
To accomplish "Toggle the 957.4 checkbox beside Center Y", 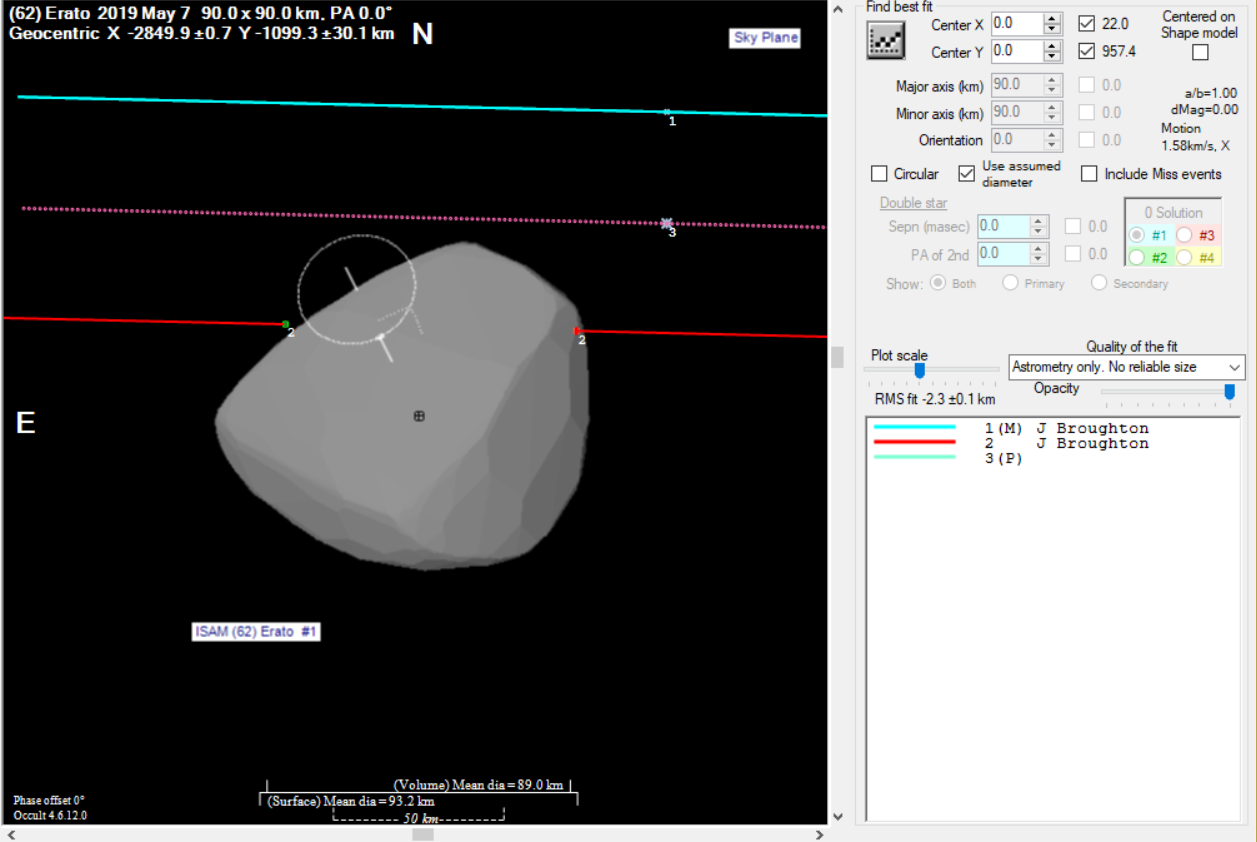I will click(x=1087, y=51).
